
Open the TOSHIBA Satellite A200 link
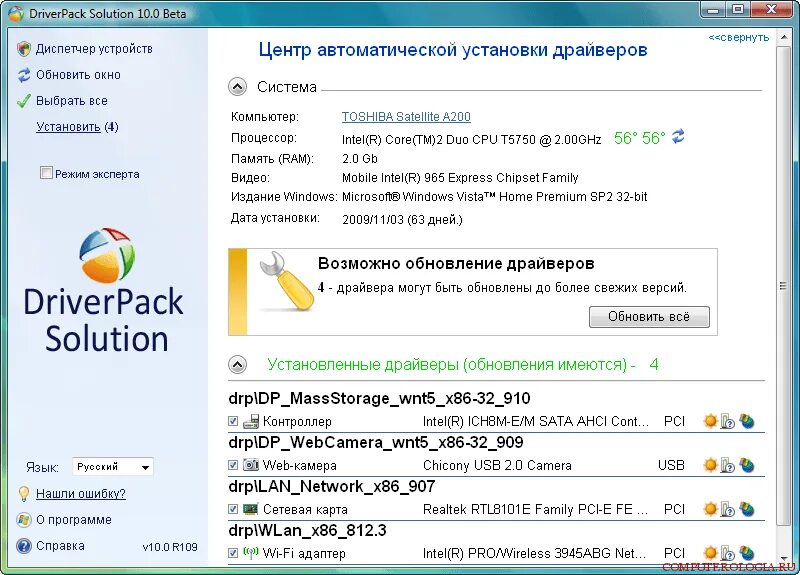(x=406, y=117)
